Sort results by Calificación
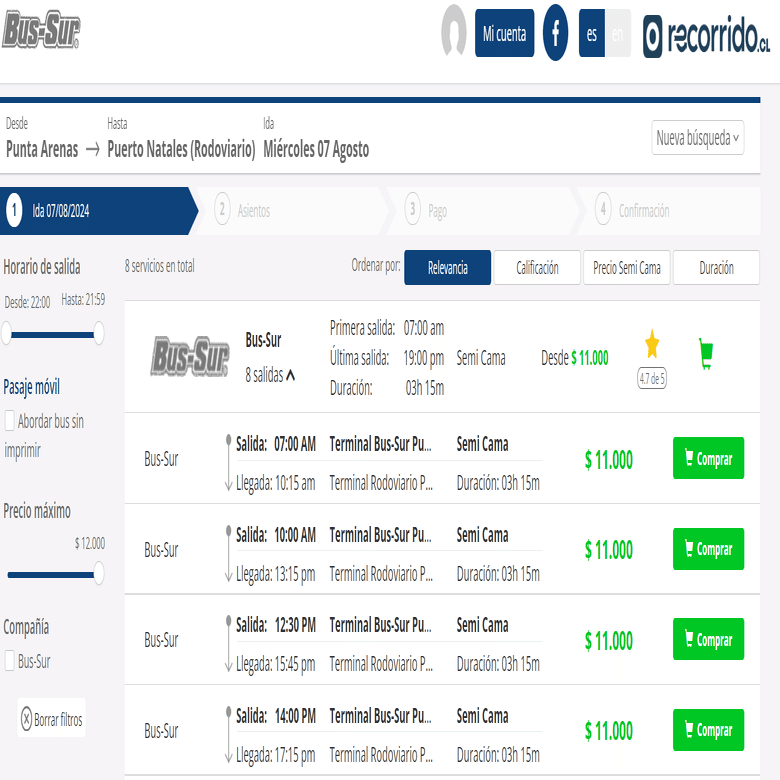780x780 pixels. pyautogui.click(x=537, y=268)
